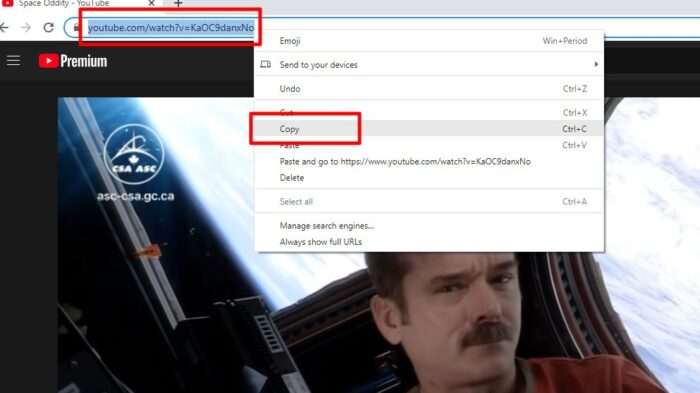The height and width of the screenshot is (393, 700).
Task: Choose Paste and go to YouTube URL
Action: click(429, 162)
